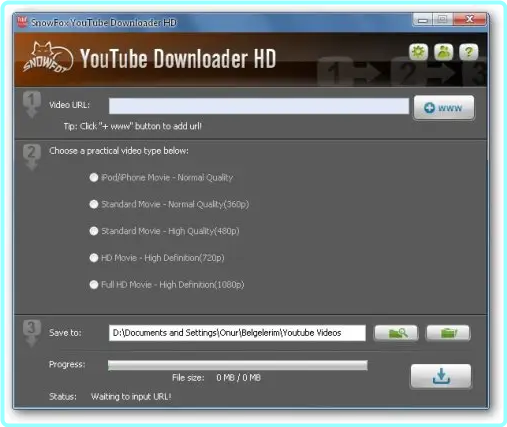The height and width of the screenshot is (427, 507).
Task: Open the output folder with green folder icon
Action: tap(448, 333)
